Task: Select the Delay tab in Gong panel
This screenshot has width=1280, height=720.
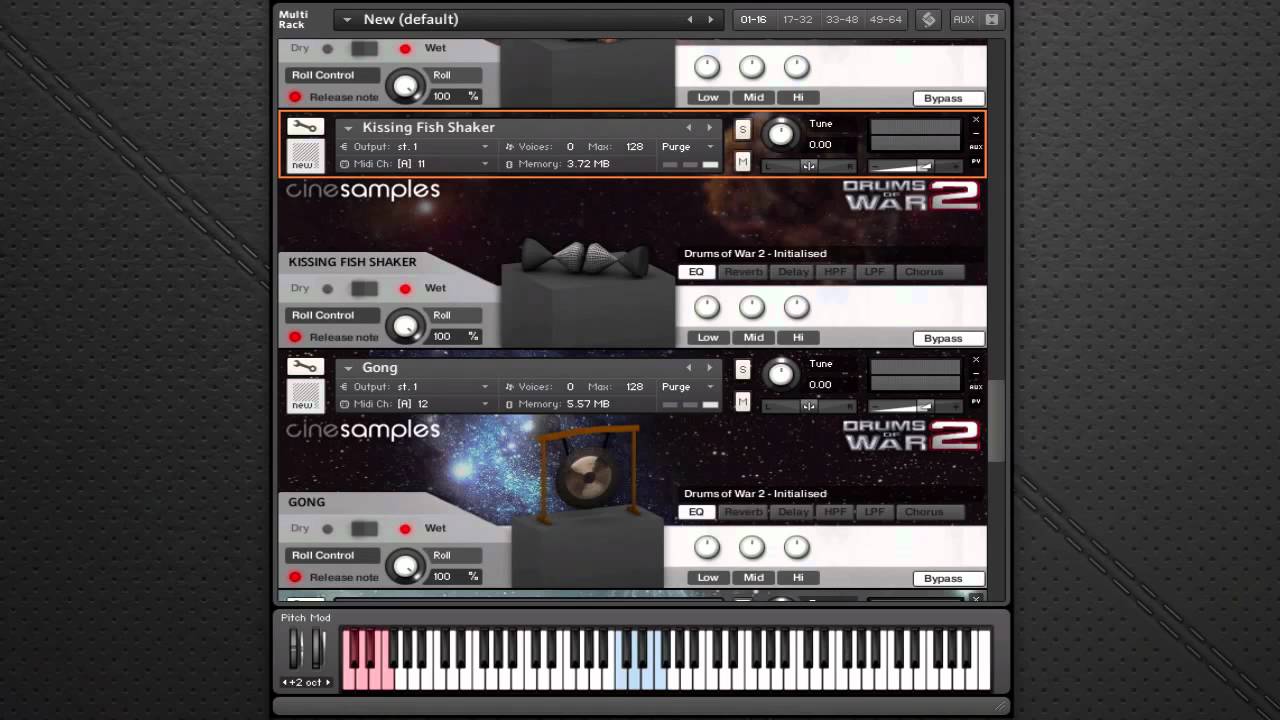Action: tap(793, 512)
